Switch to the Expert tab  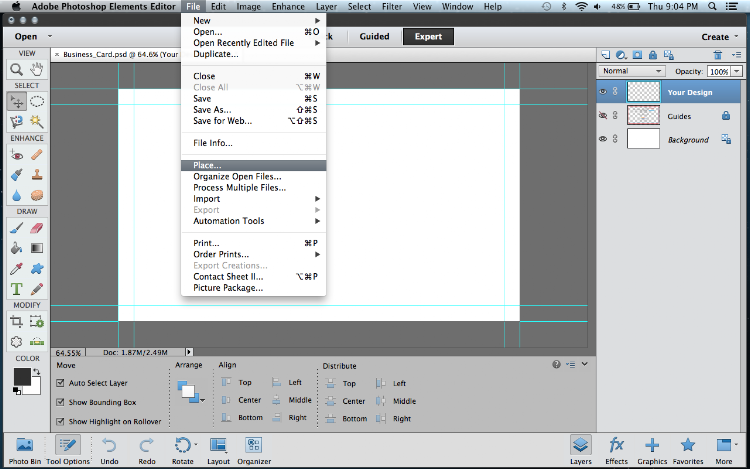click(428, 36)
